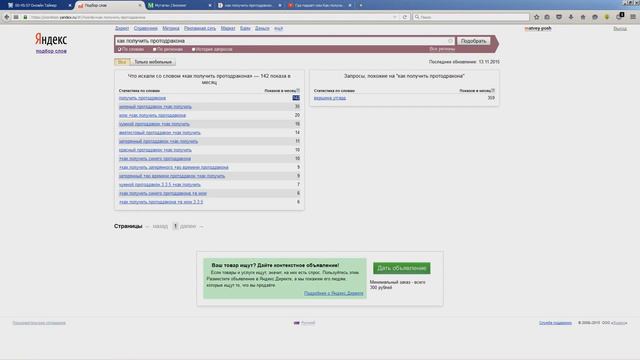The height and width of the screenshot is (360, 640).
Task: Click the account name at top right
Action: click(x=538, y=28)
